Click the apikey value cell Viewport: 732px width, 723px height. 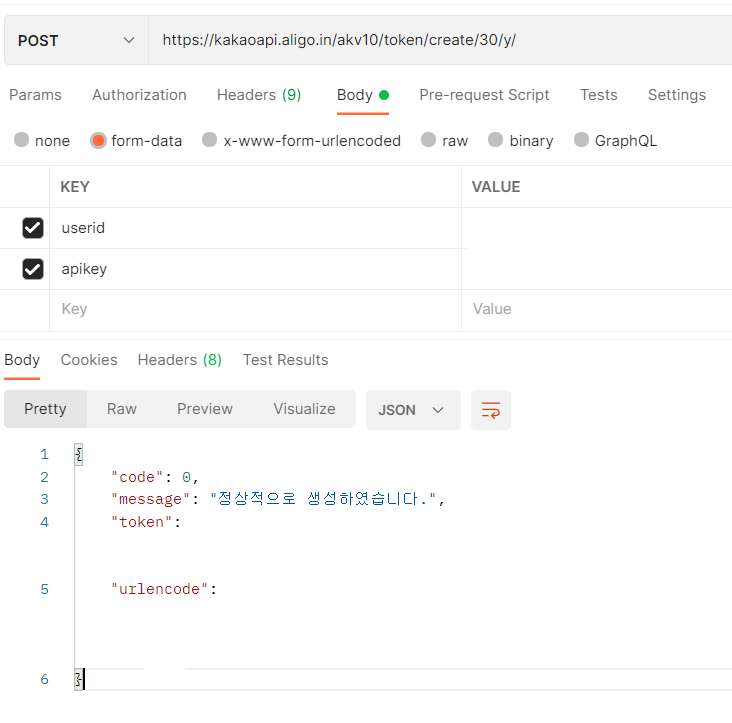pyautogui.click(x=597, y=269)
